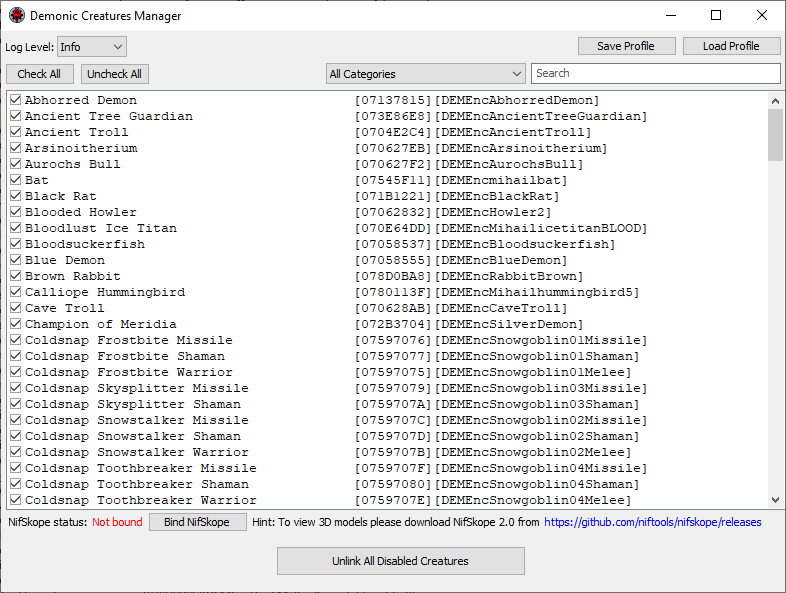The height and width of the screenshot is (593, 786).
Task: Open the NifSkope GitHub releases link
Action: (652, 522)
